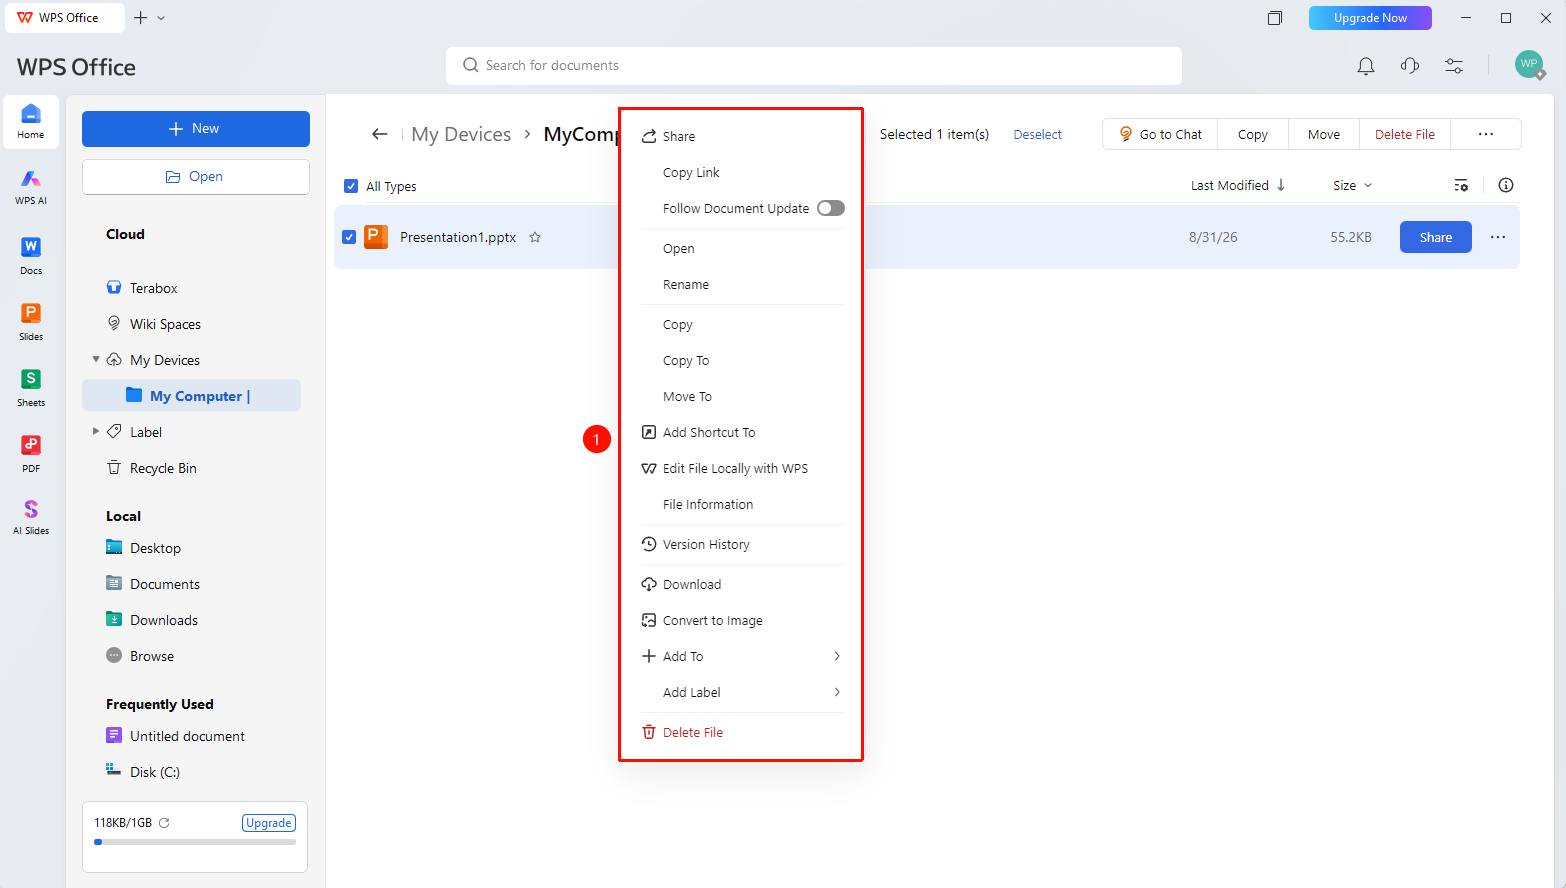Open the Size column dropdown

pos(1353,185)
